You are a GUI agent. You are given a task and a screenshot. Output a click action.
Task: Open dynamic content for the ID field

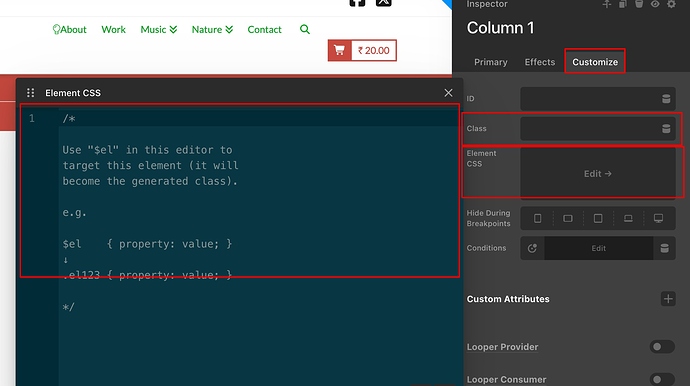pyautogui.click(x=666, y=99)
